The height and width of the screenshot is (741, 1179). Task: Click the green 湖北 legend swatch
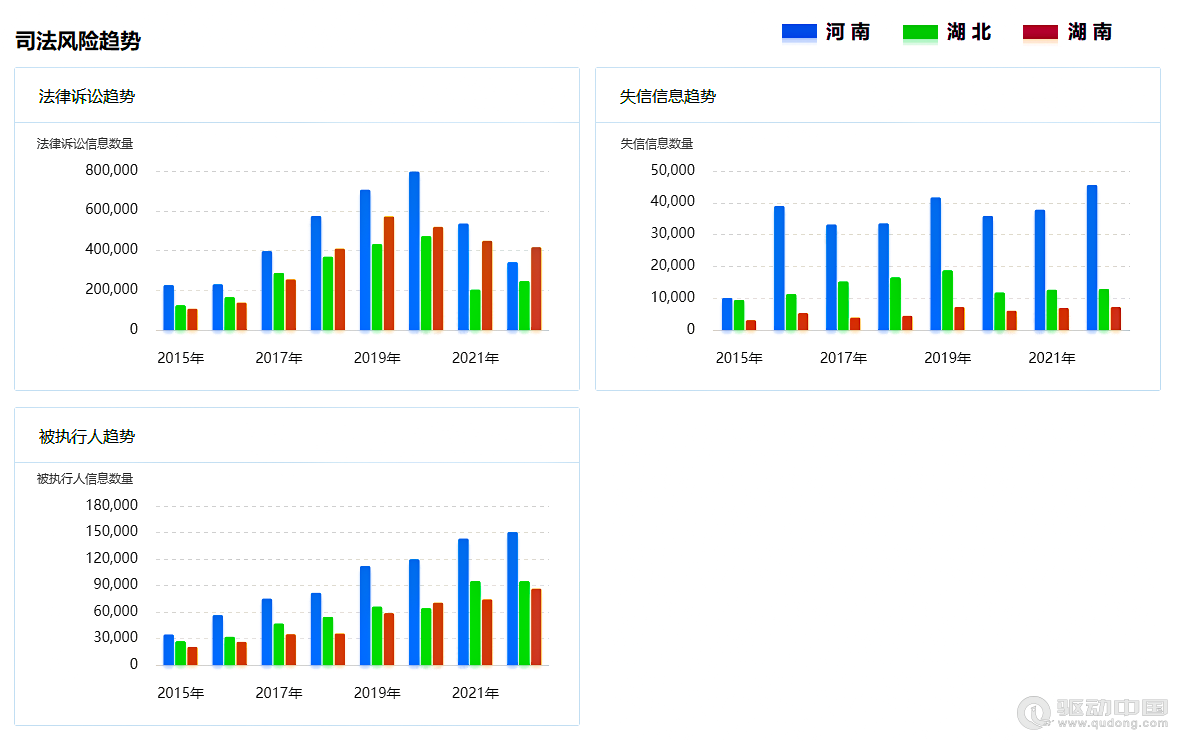[x=920, y=32]
